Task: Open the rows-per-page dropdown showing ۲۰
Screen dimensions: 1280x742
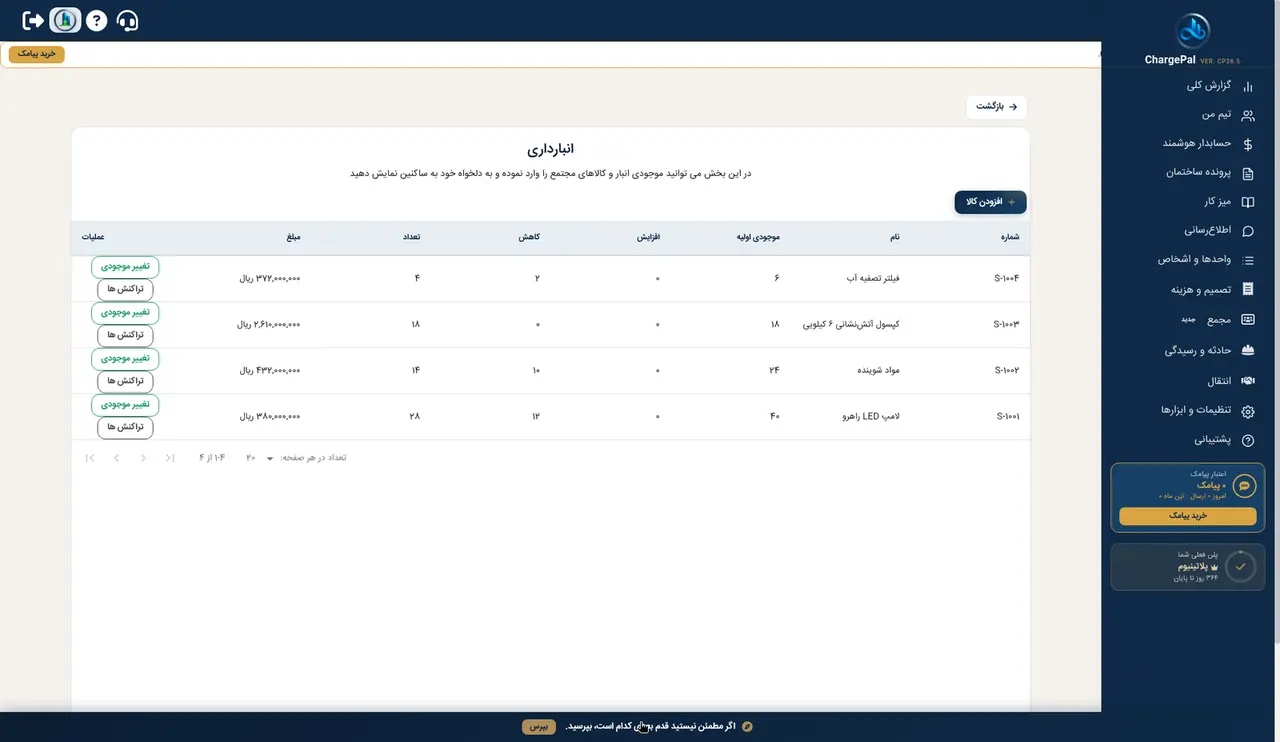Action: (260, 458)
